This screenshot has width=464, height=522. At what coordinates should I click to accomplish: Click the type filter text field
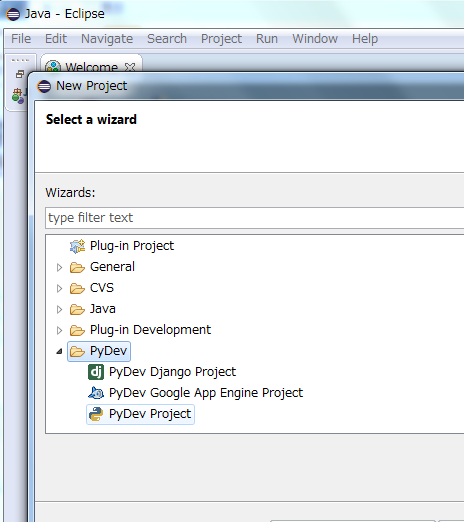pyautogui.click(x=255, y=218)
